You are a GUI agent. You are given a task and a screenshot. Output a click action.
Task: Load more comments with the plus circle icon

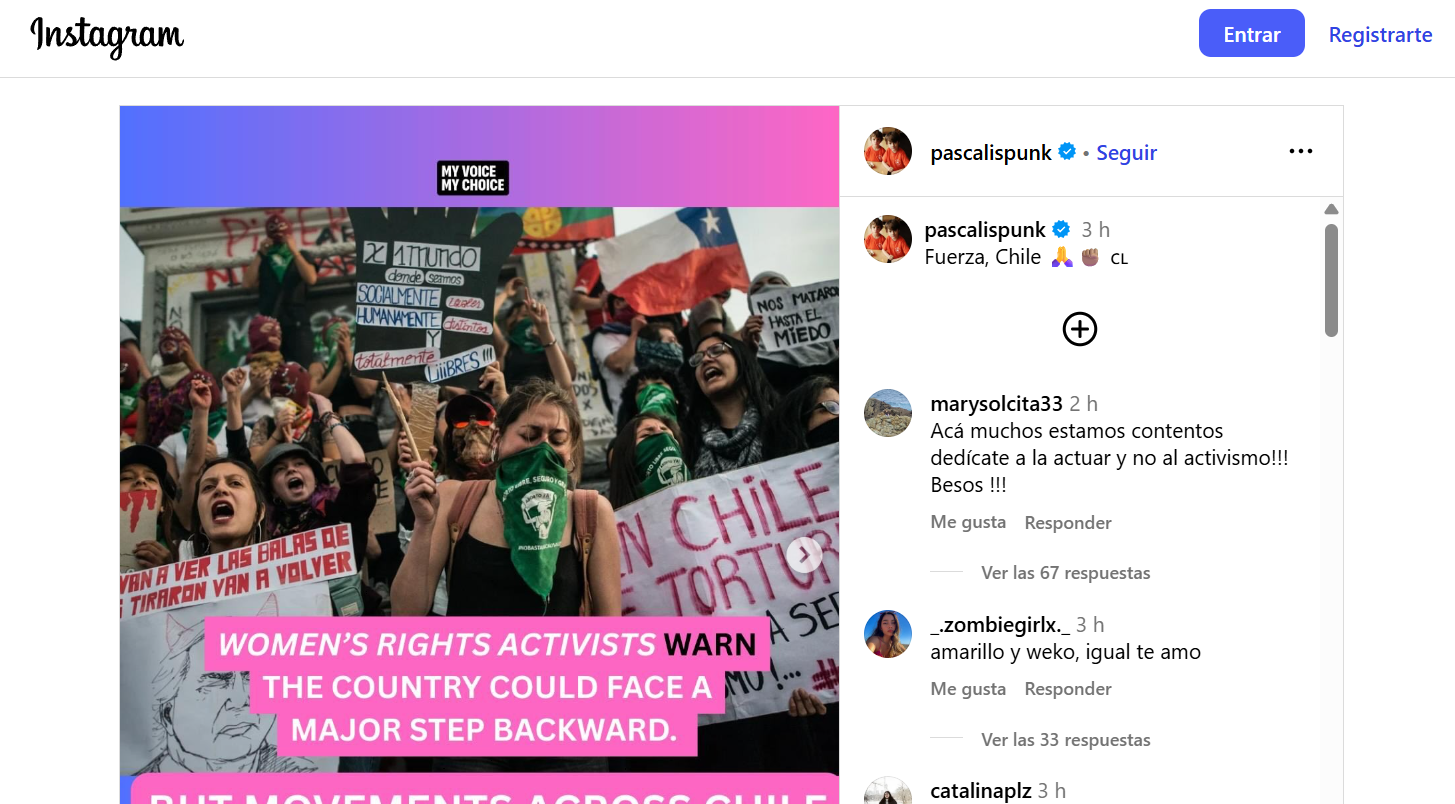coord(1080,329)
